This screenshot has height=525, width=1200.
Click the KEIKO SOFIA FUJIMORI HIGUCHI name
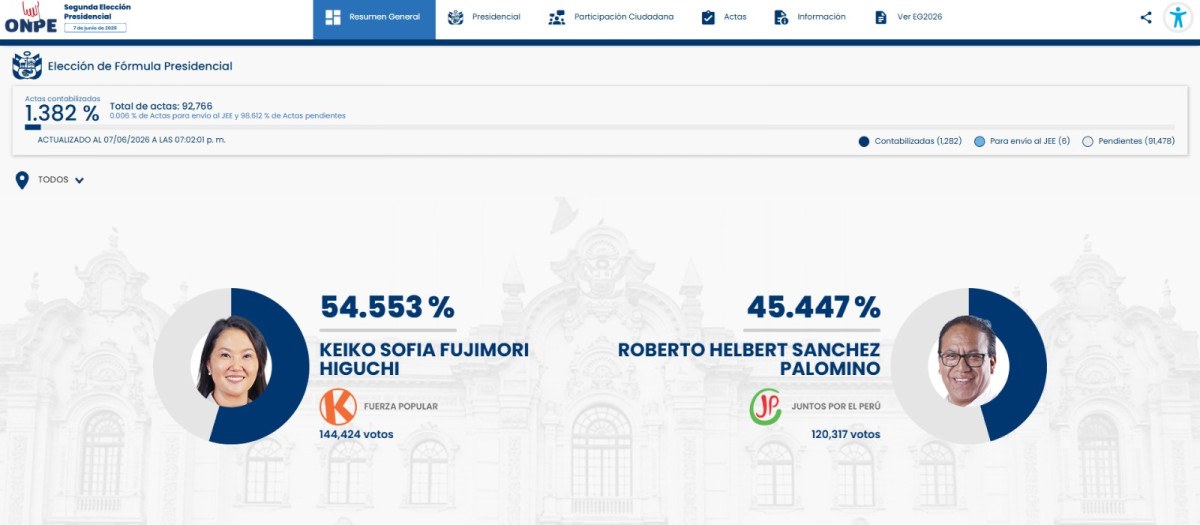424,359
